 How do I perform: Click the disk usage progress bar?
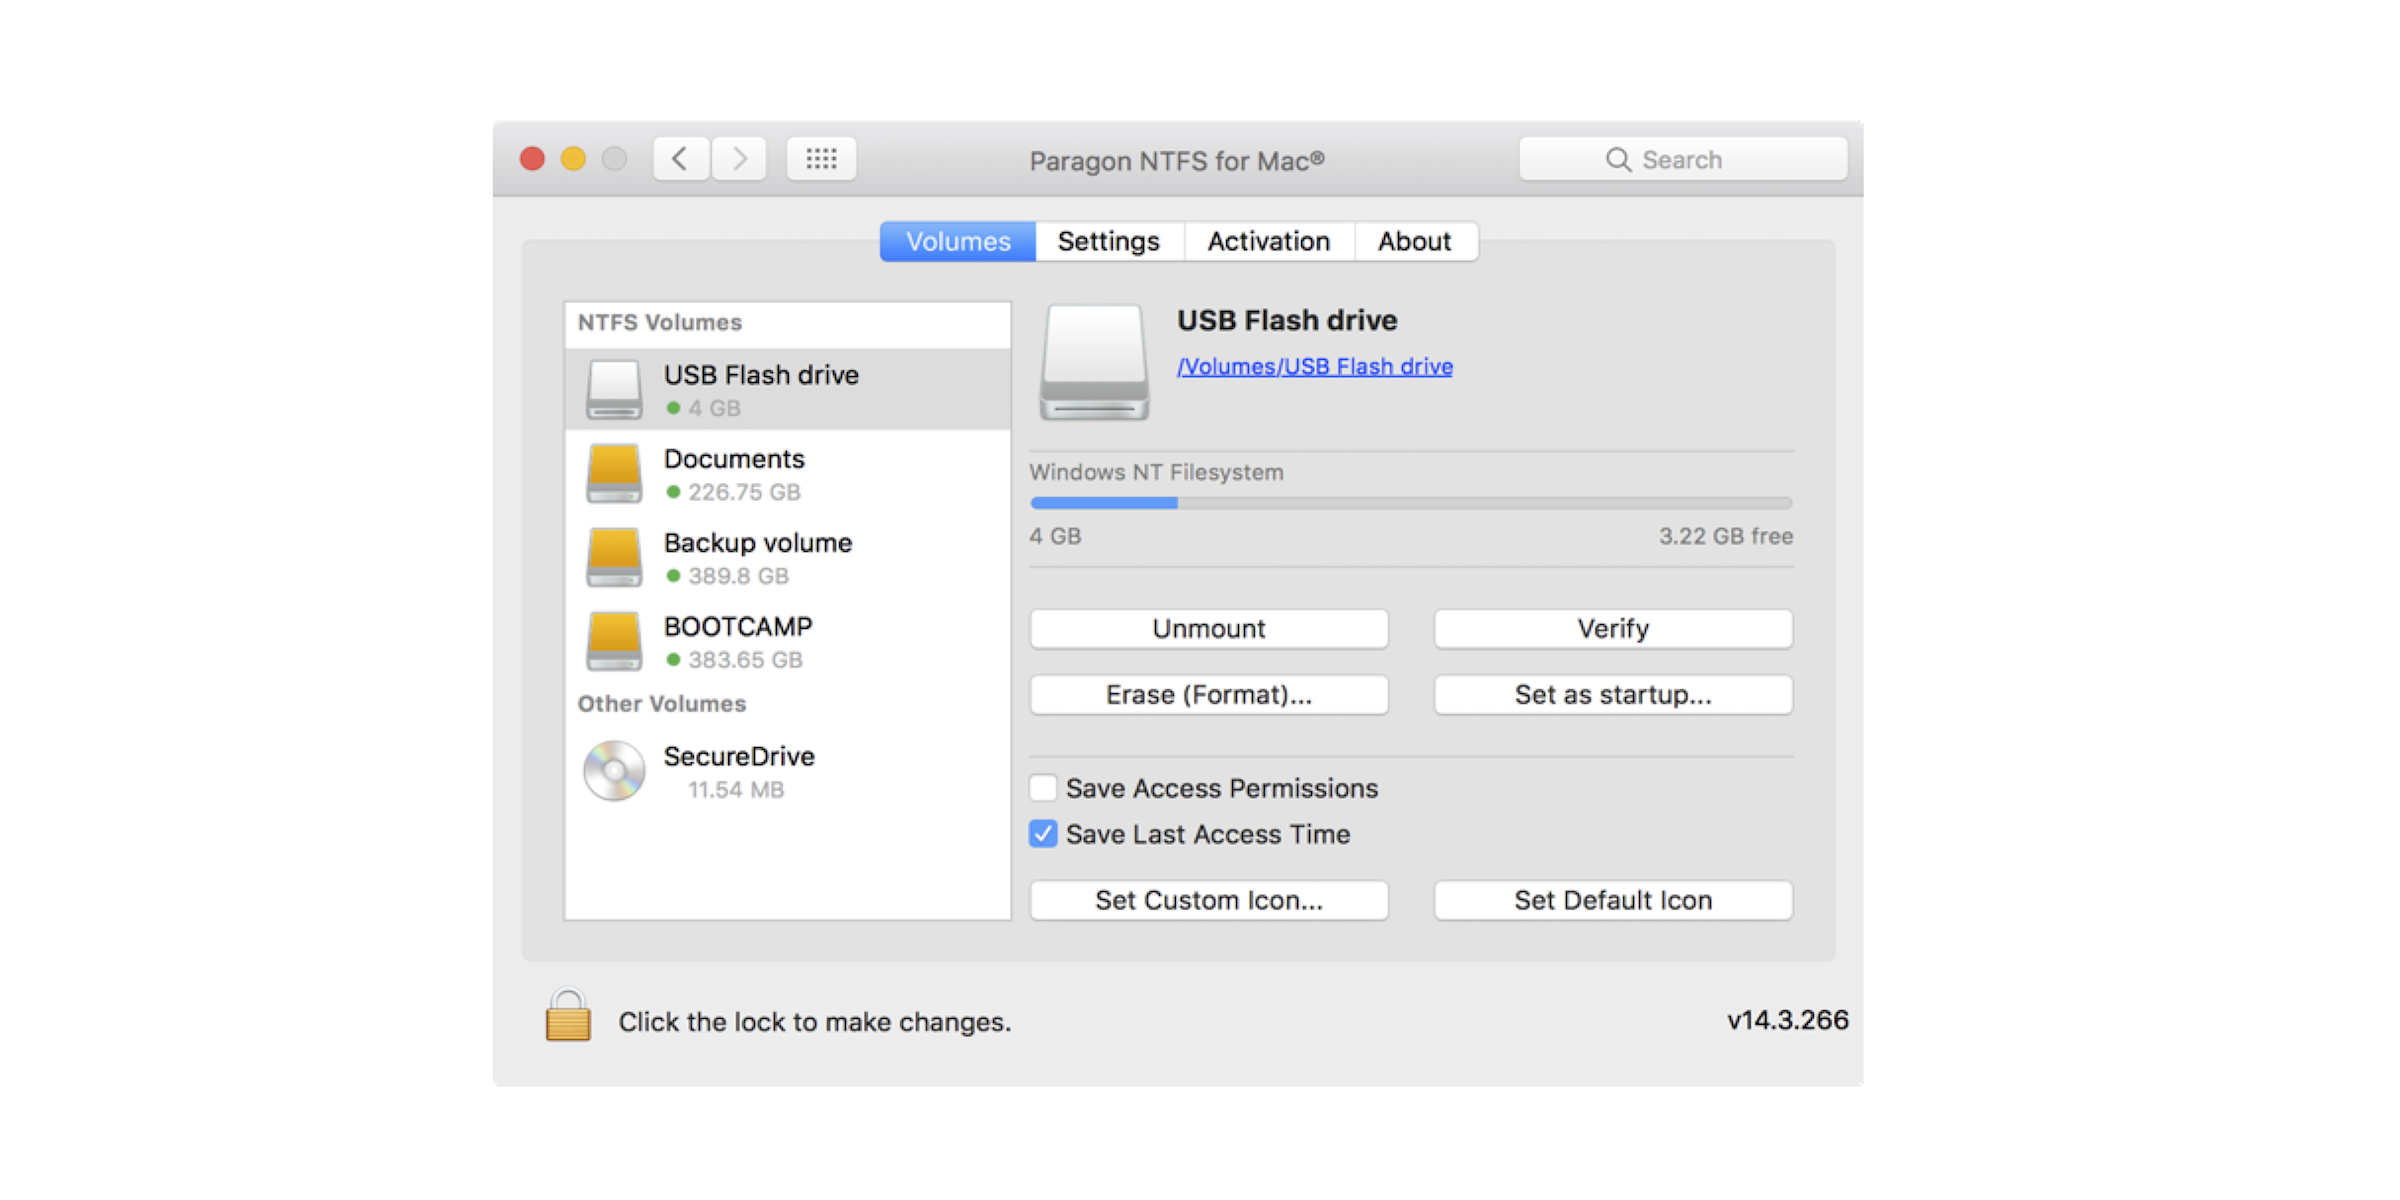pyautogui.click(x=1410, y=503)
